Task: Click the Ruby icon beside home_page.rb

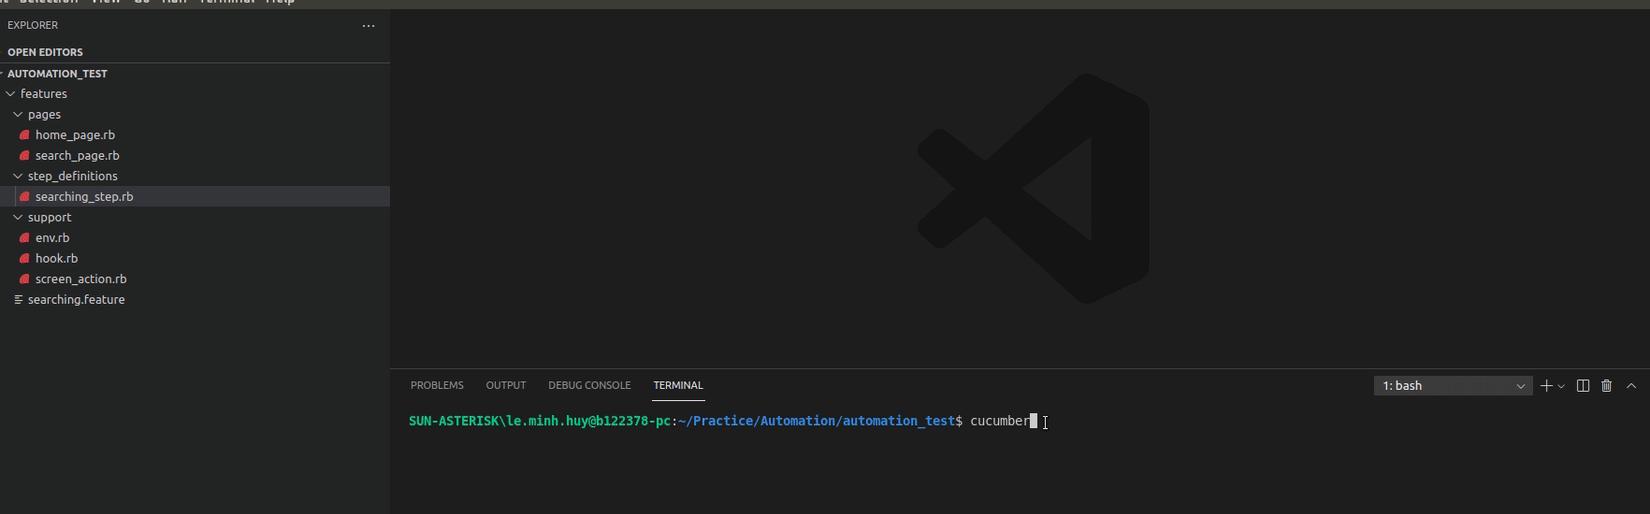Action: (x=25, y=135)
